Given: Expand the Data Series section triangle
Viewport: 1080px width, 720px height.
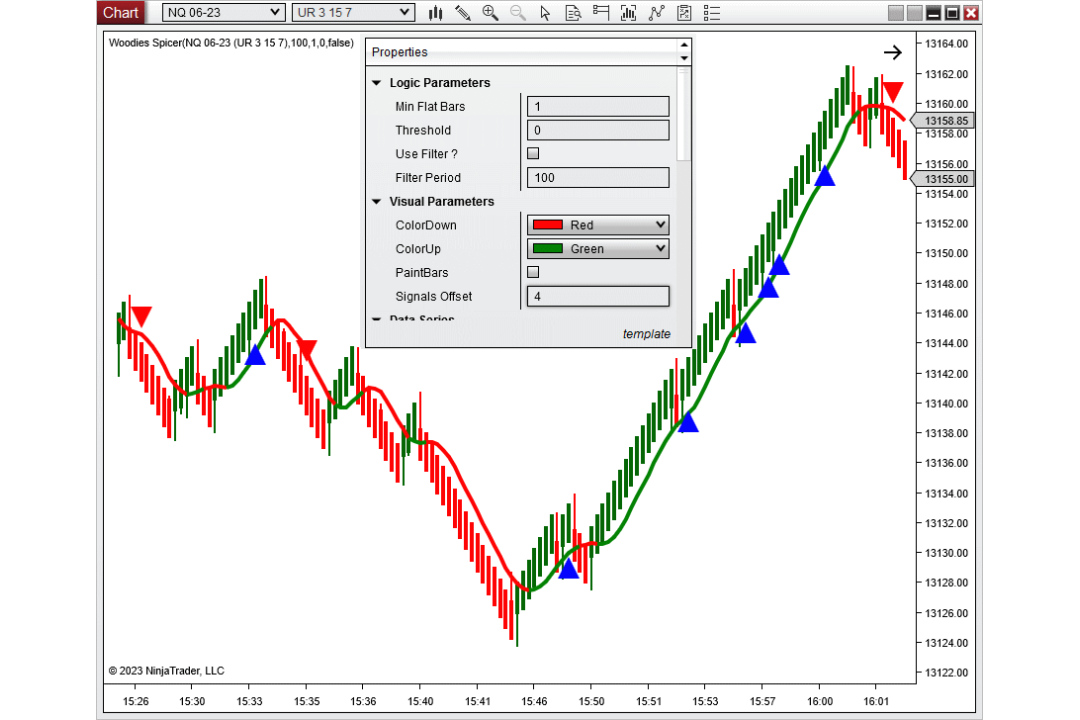Looking at the screenshot, I should coord(377,319).
